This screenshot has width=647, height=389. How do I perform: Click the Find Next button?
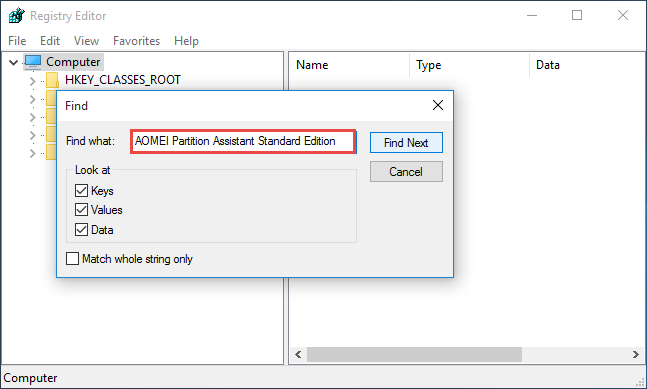coord(406,143)
